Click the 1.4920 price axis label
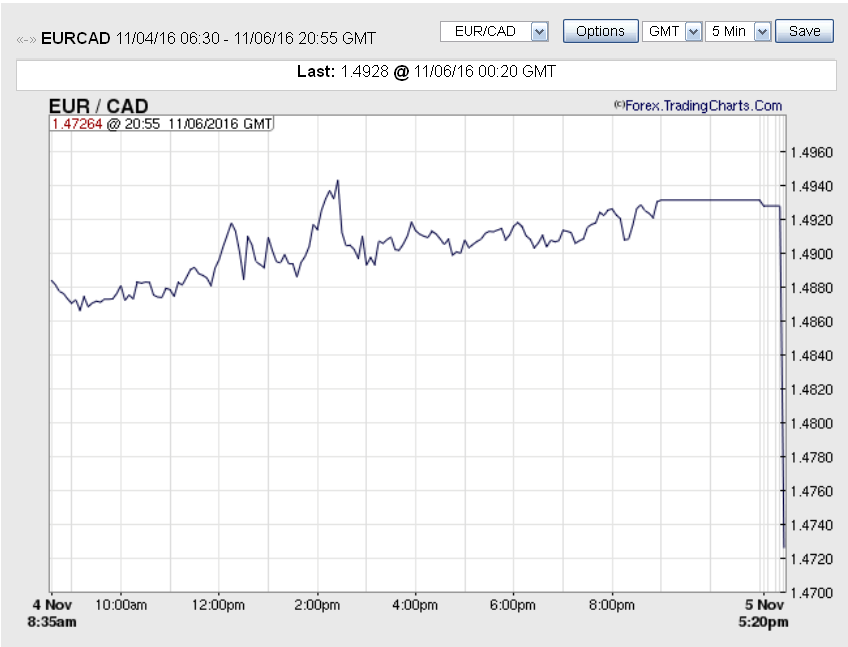This screenshot has height=647, width=848. tap(811, 220)
